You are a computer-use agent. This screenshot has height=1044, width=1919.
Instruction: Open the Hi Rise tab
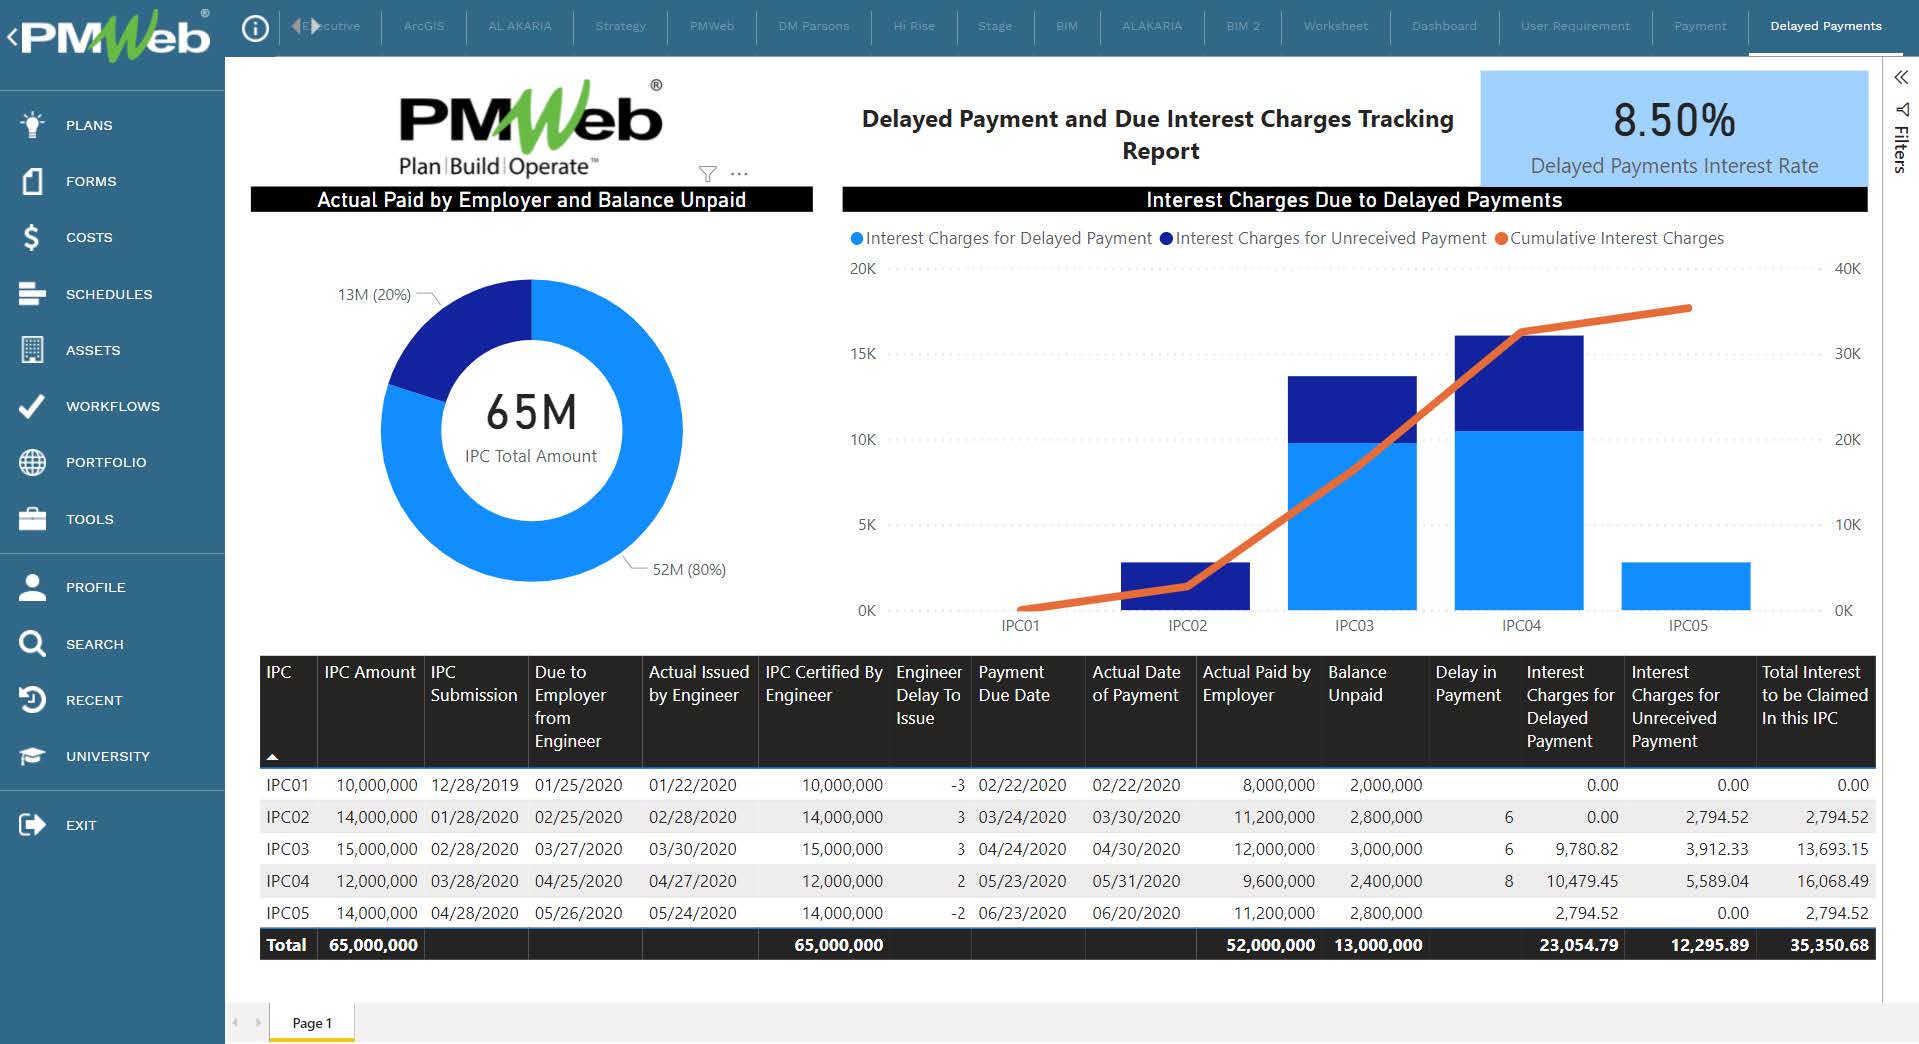click(914, 26)
